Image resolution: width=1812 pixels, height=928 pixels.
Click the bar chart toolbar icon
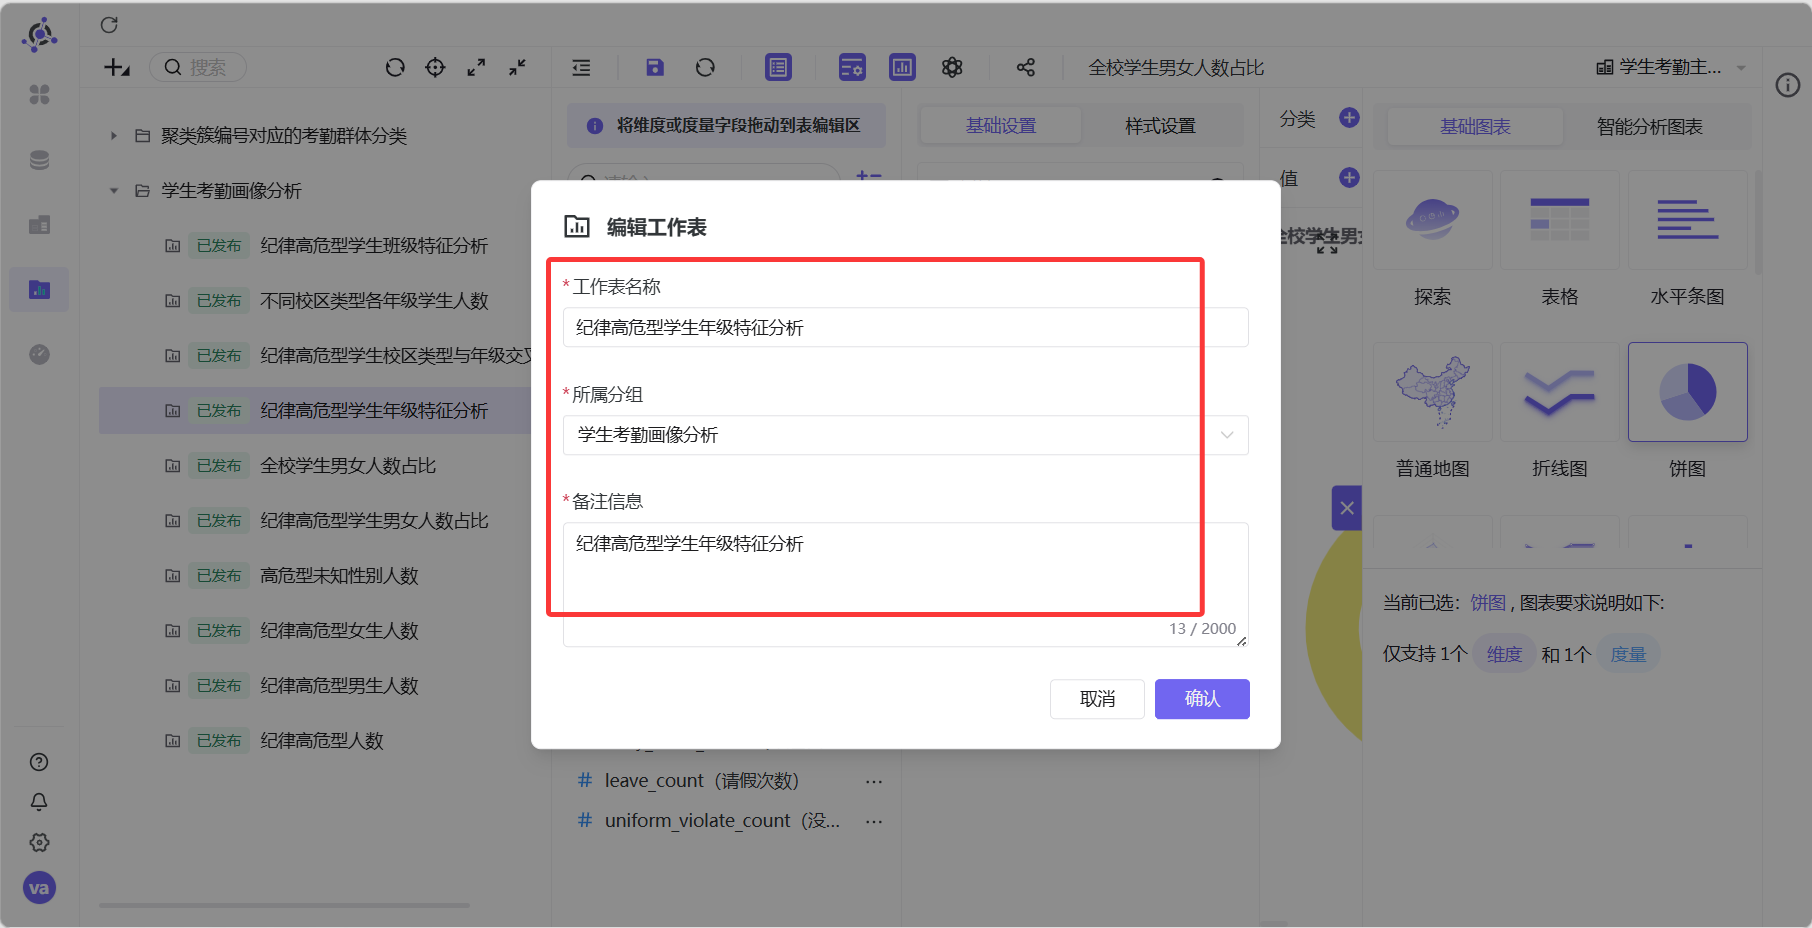pyautogui.click(x=902, y=67)
